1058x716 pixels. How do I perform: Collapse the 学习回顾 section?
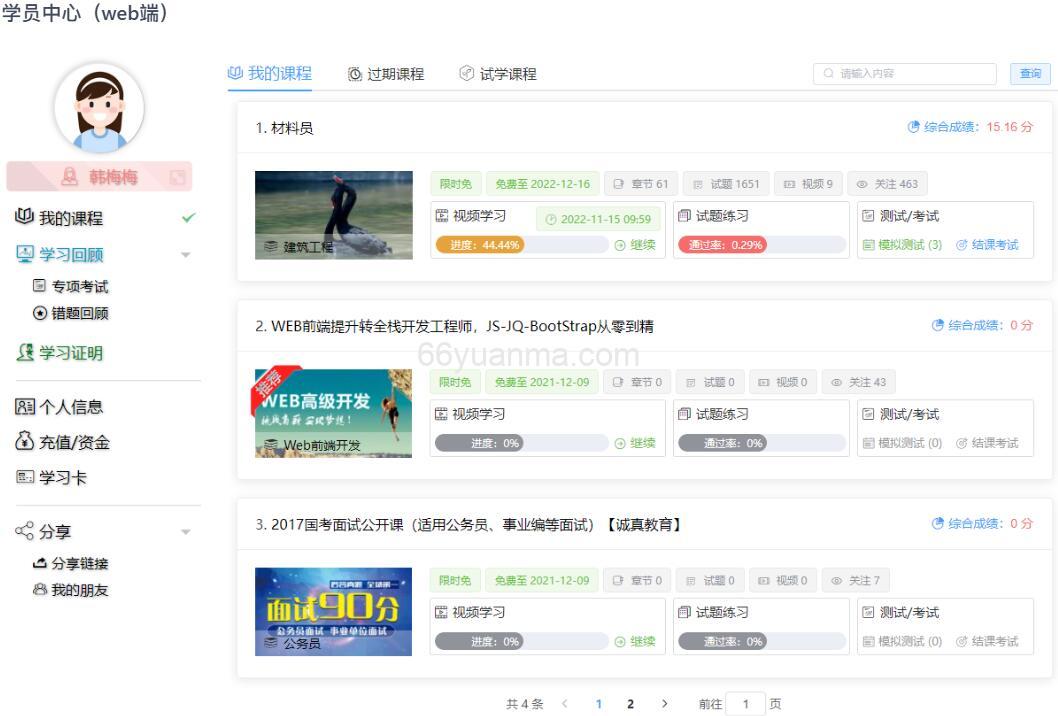click(185, 253)
